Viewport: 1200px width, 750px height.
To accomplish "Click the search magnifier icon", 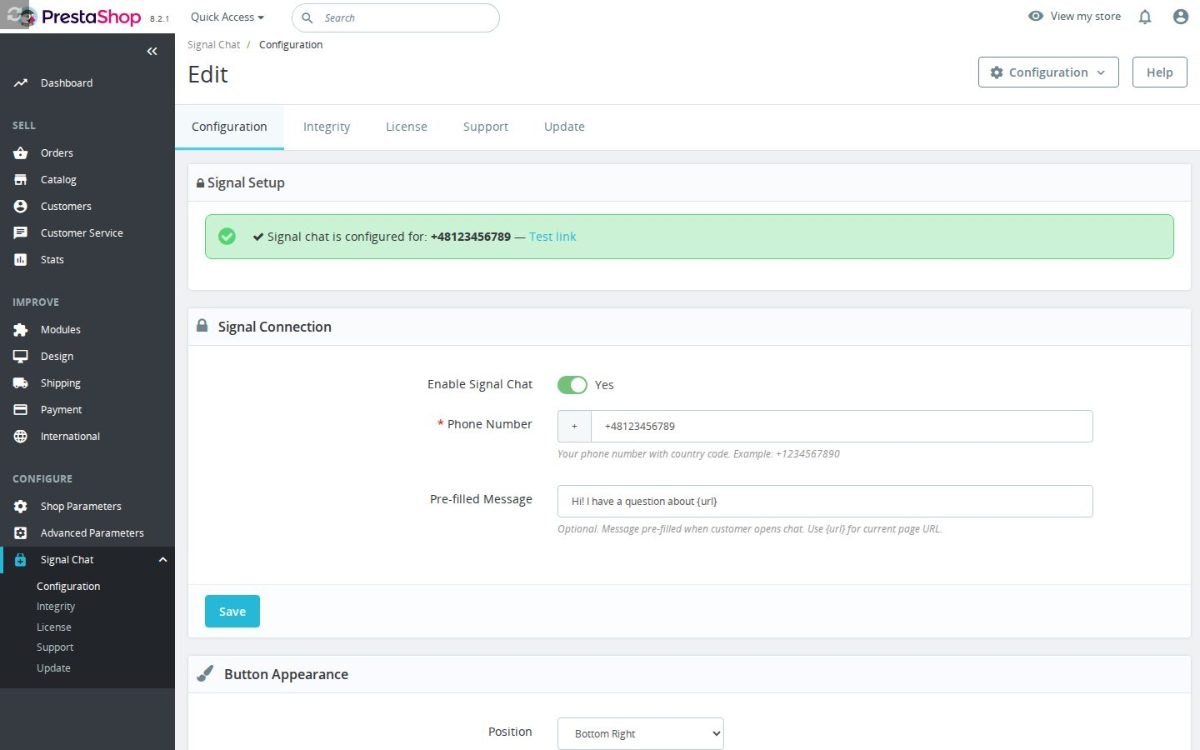I will point(307,18).
